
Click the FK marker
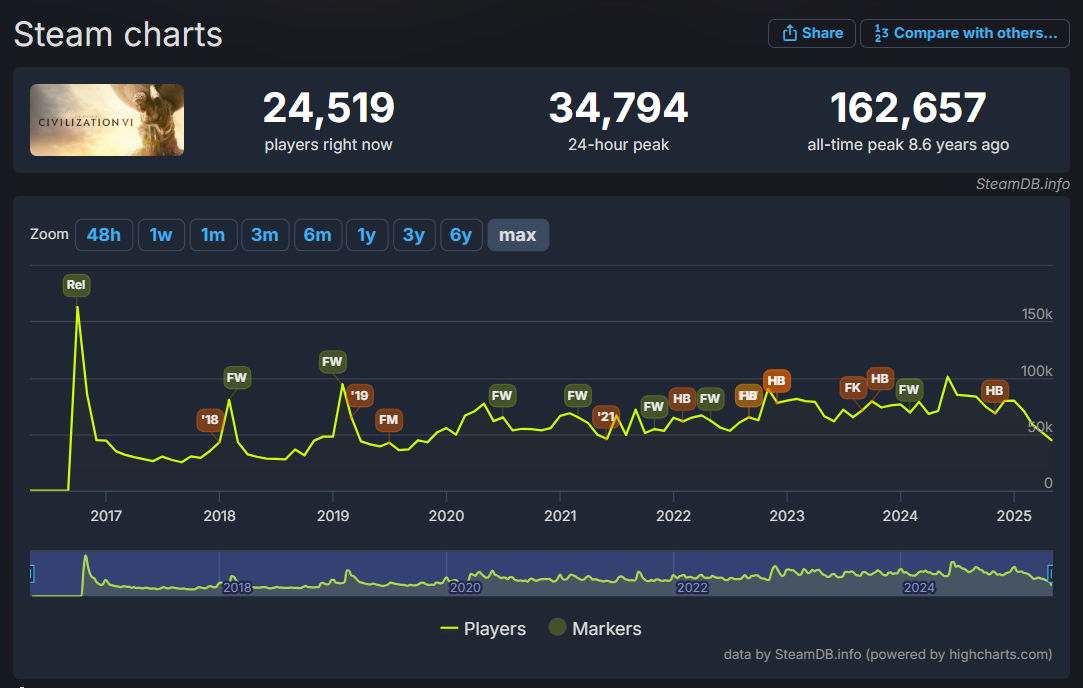tap(853, 388)
